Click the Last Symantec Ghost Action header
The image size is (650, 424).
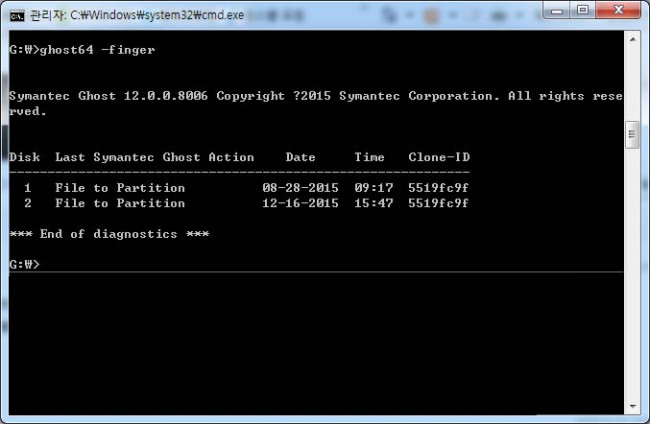tap(154, 157)
